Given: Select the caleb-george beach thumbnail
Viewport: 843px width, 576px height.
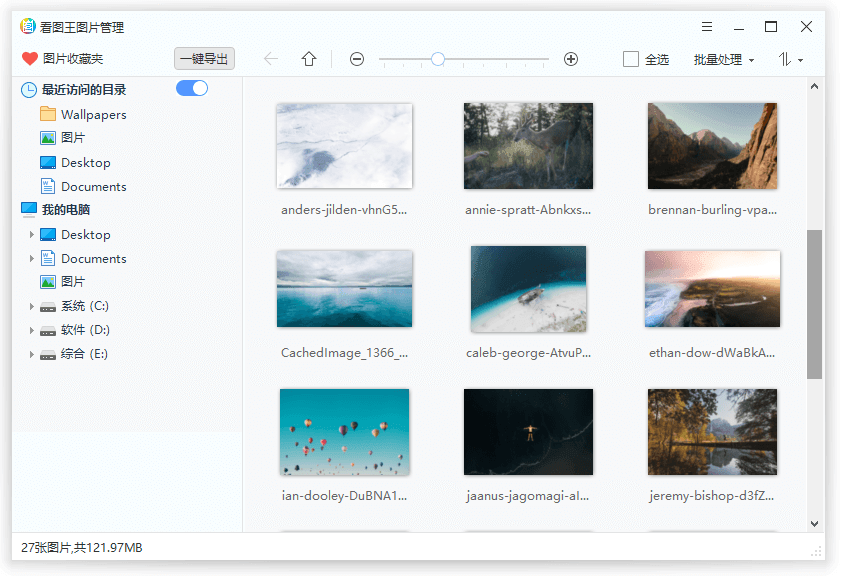Looking at the screenshot, I should [528, 289].
